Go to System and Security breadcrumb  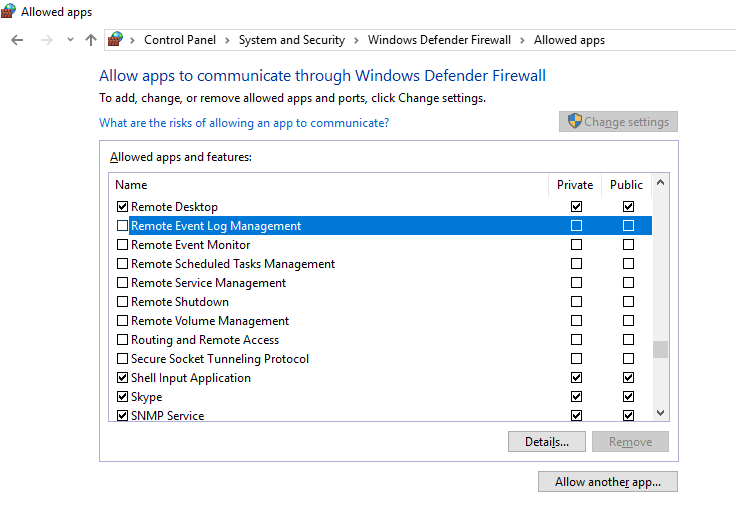(291, 40)
